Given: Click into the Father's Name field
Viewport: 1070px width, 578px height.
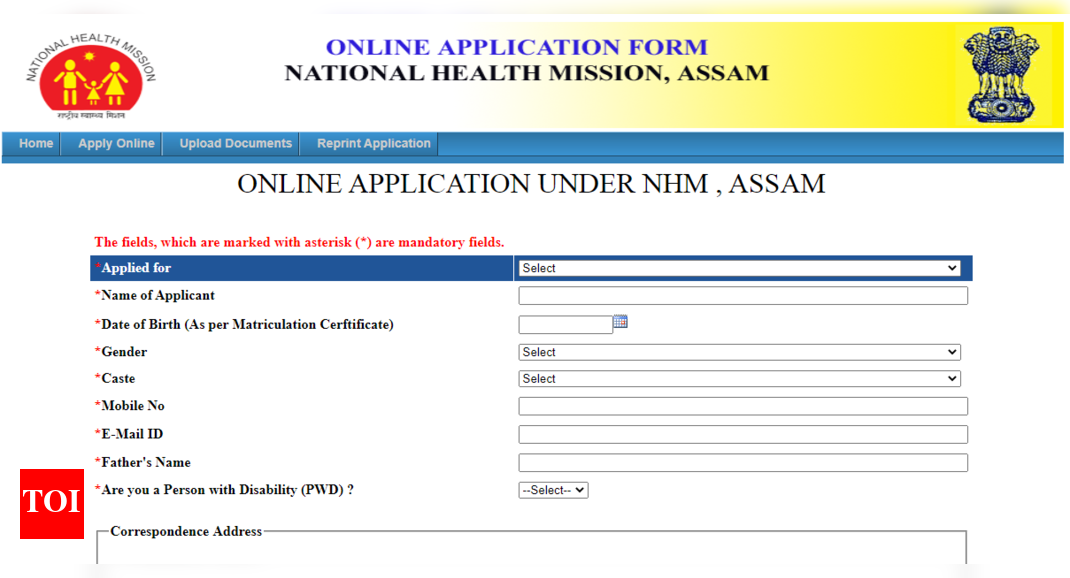Looking at the screenshot, I should click(742, 463).
